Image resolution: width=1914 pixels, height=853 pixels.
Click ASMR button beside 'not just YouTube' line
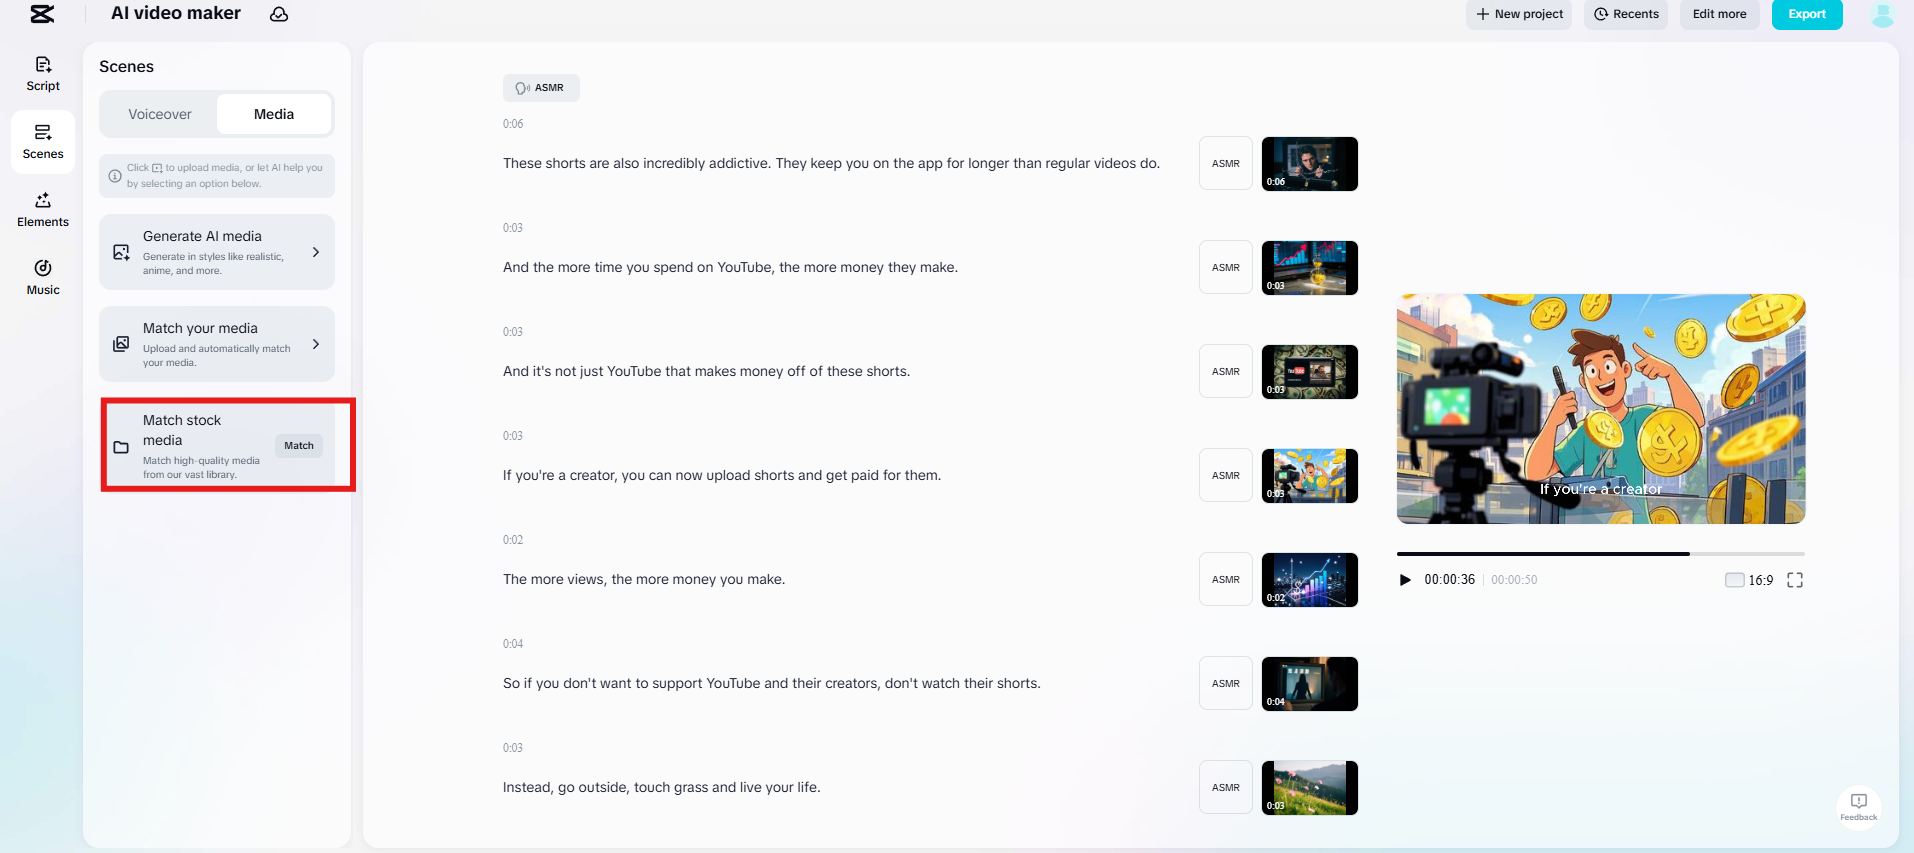(1226, 371)
